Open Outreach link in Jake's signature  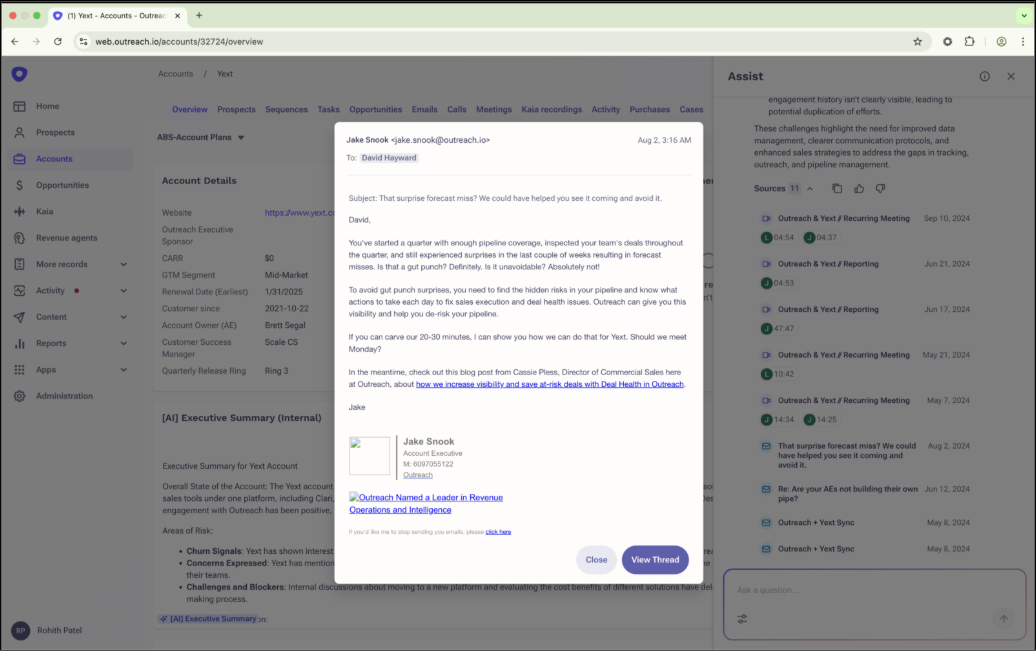click(418, 475)
